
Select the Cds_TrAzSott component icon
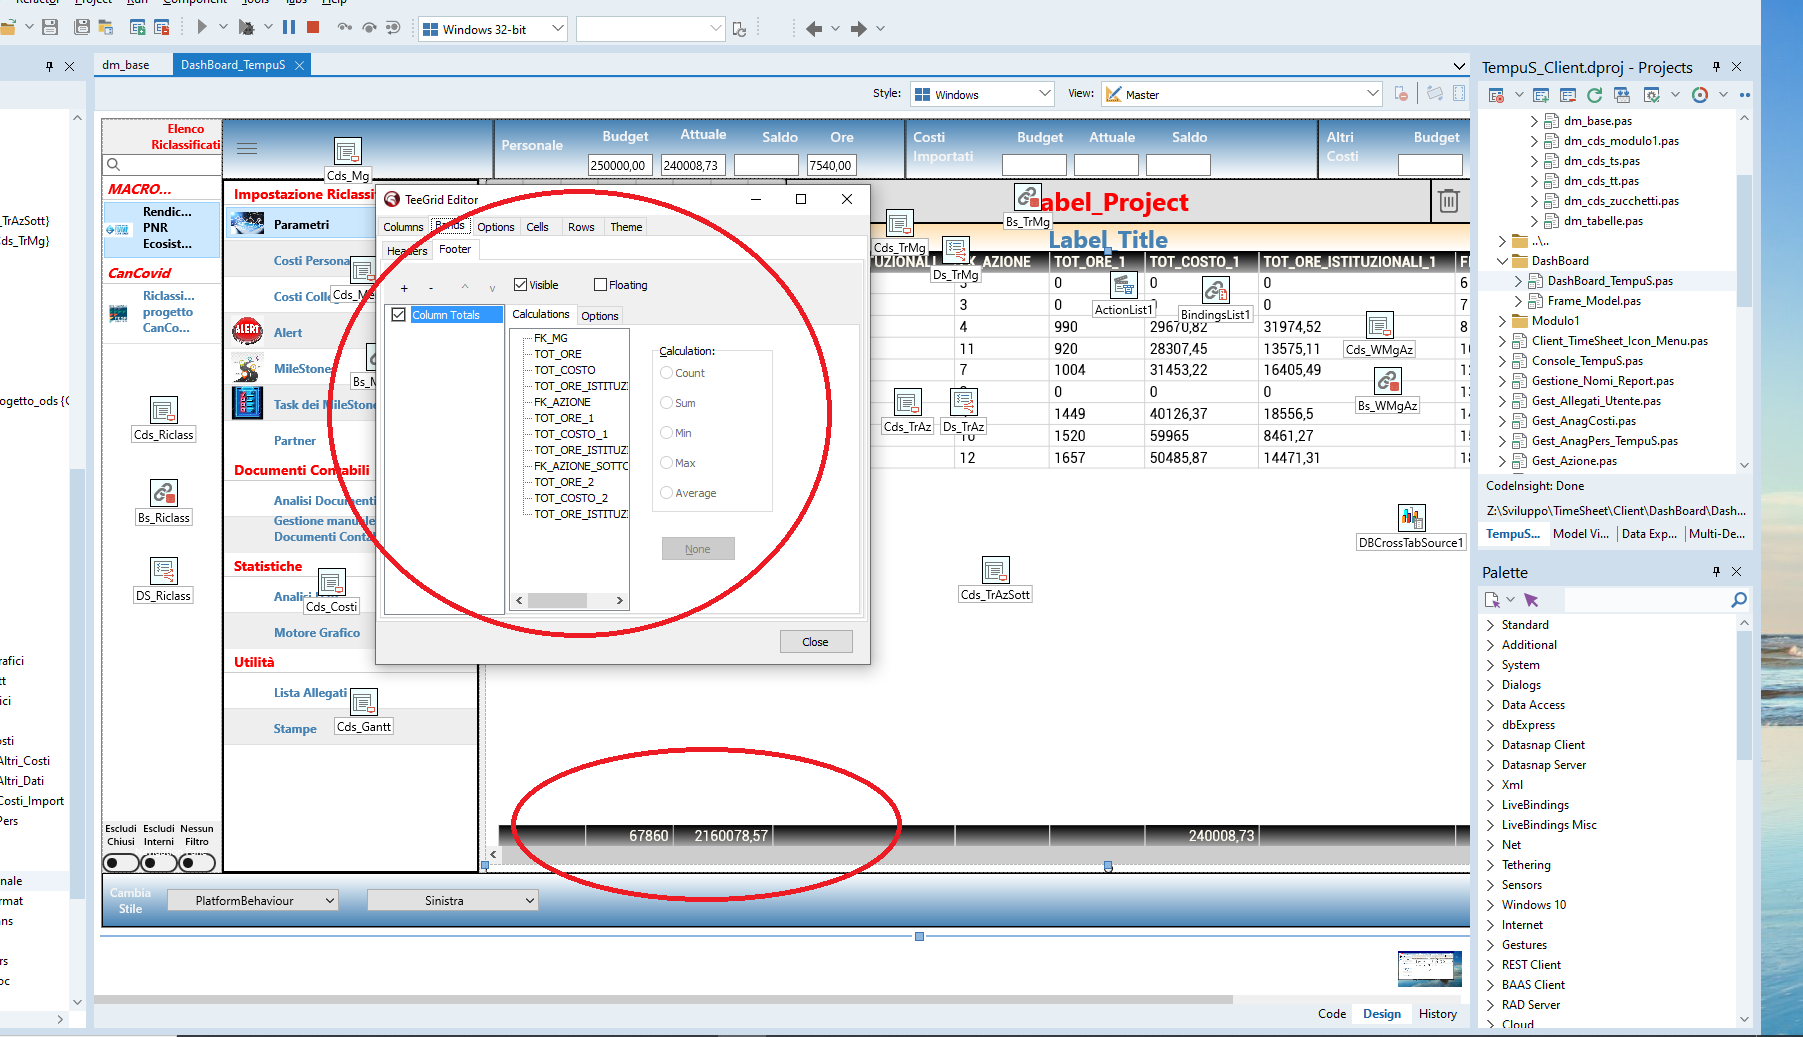tap(995, 570)
